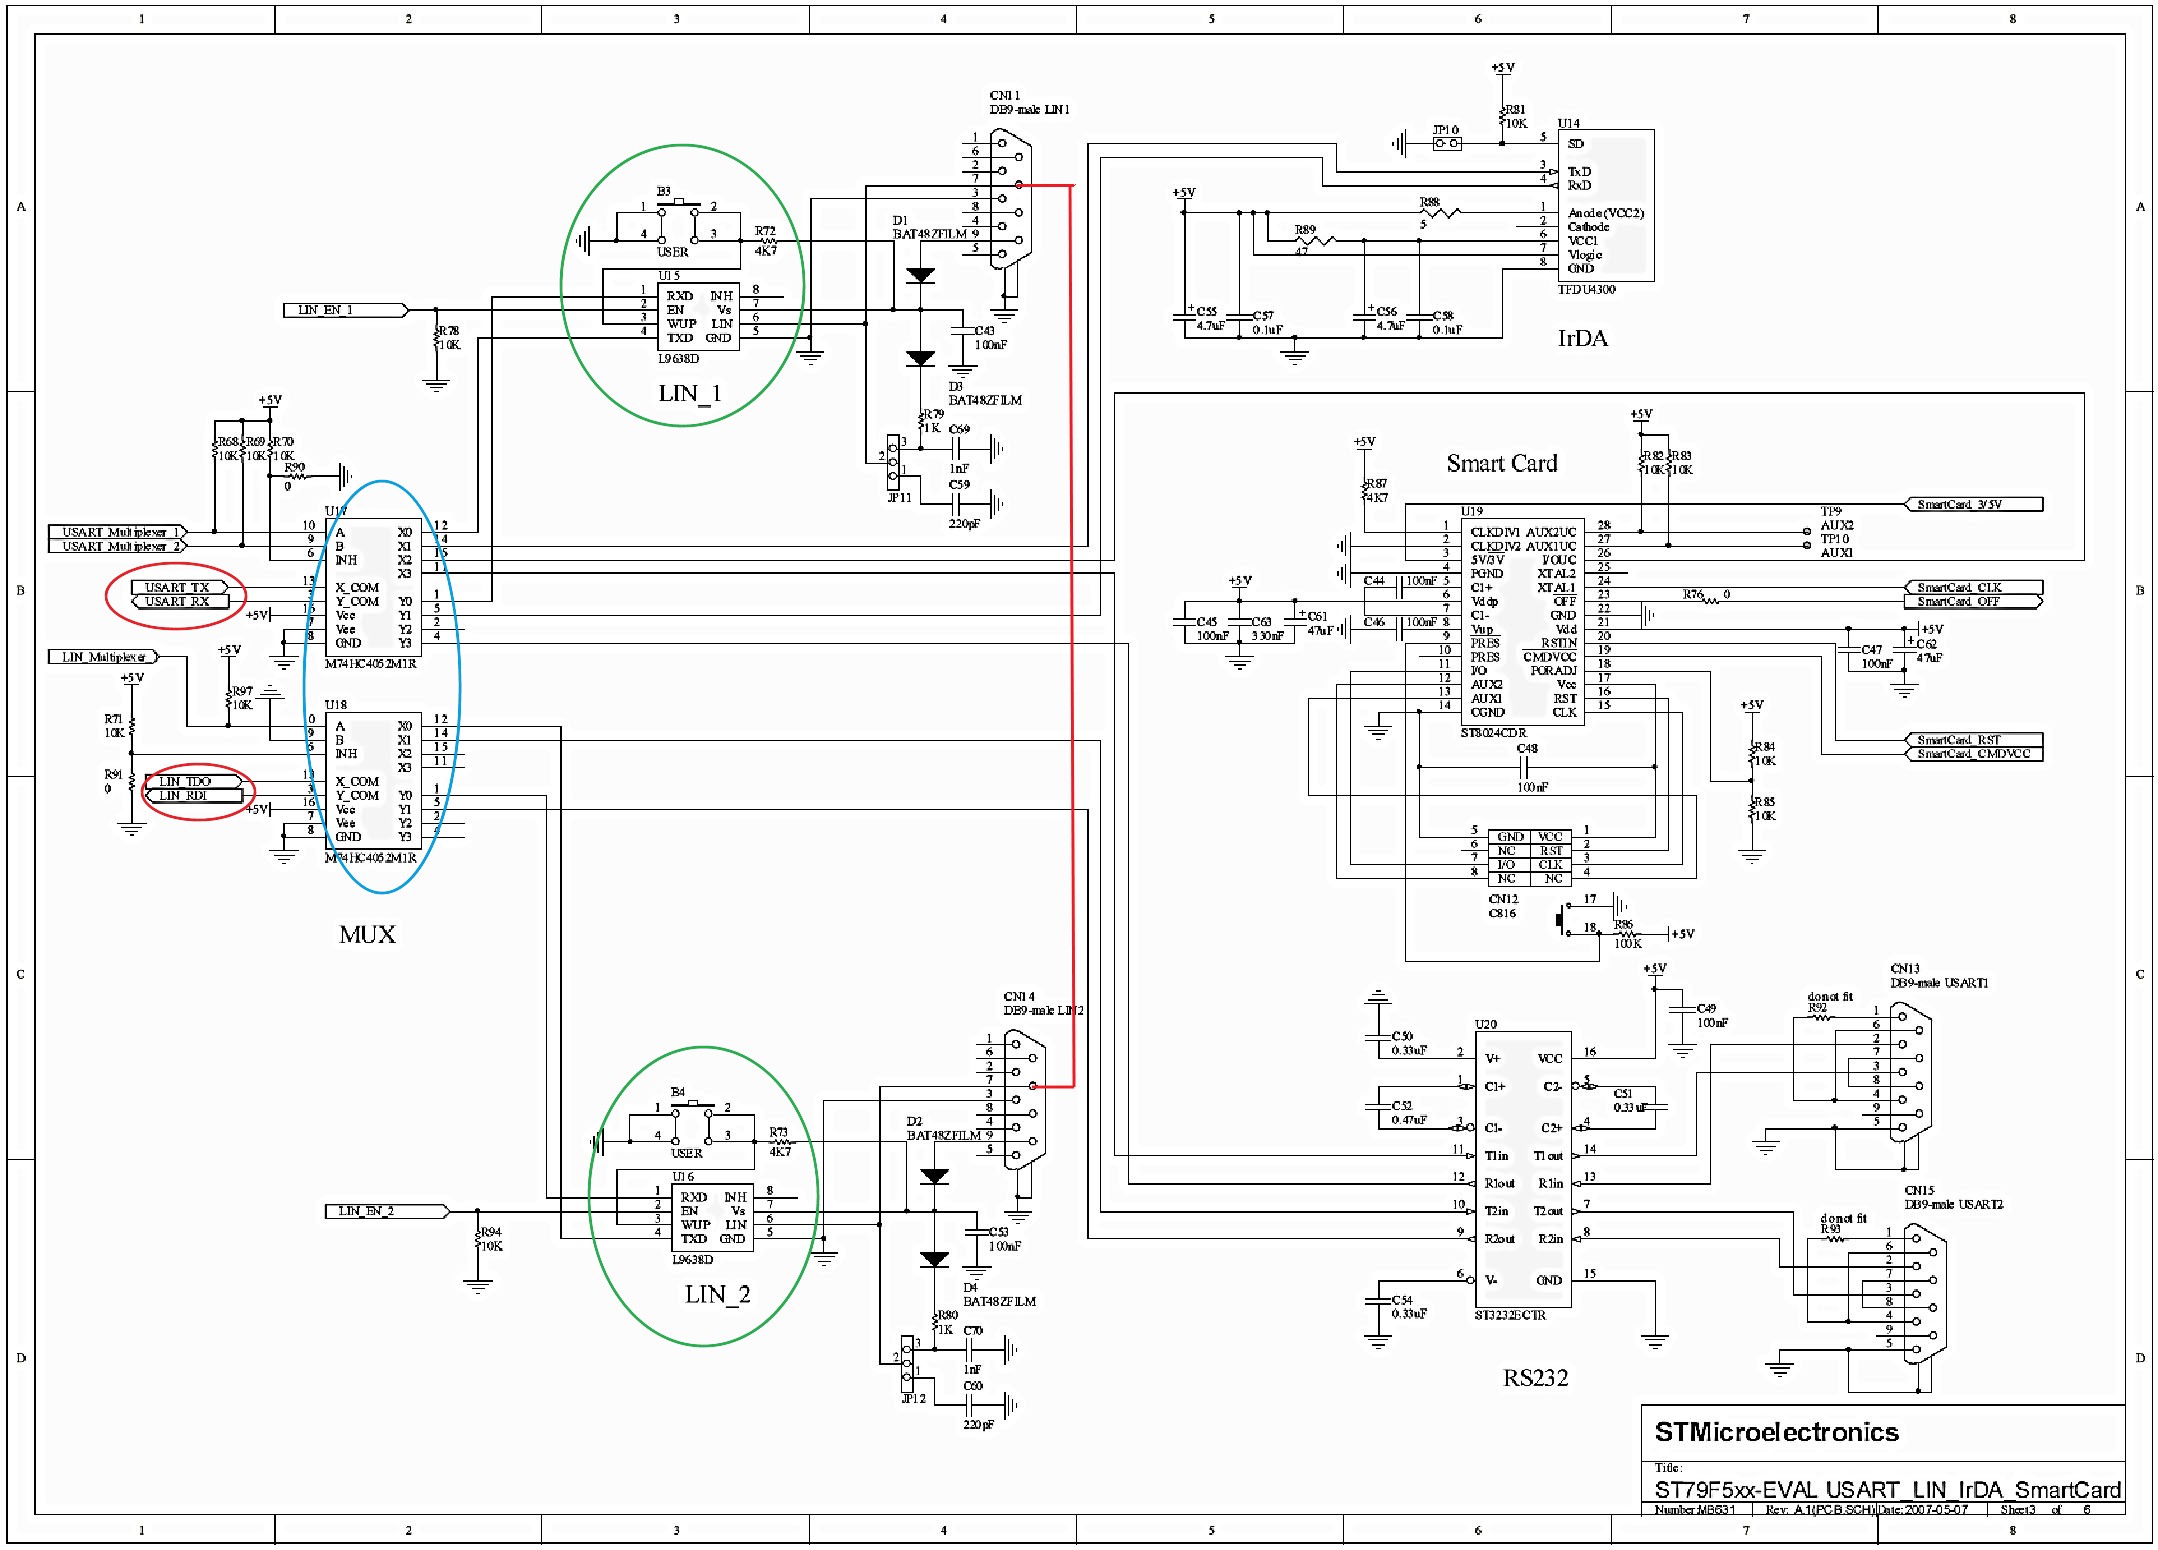
Task: Select the USART_Multiplexer_2 port label
Action: point(118,546)
